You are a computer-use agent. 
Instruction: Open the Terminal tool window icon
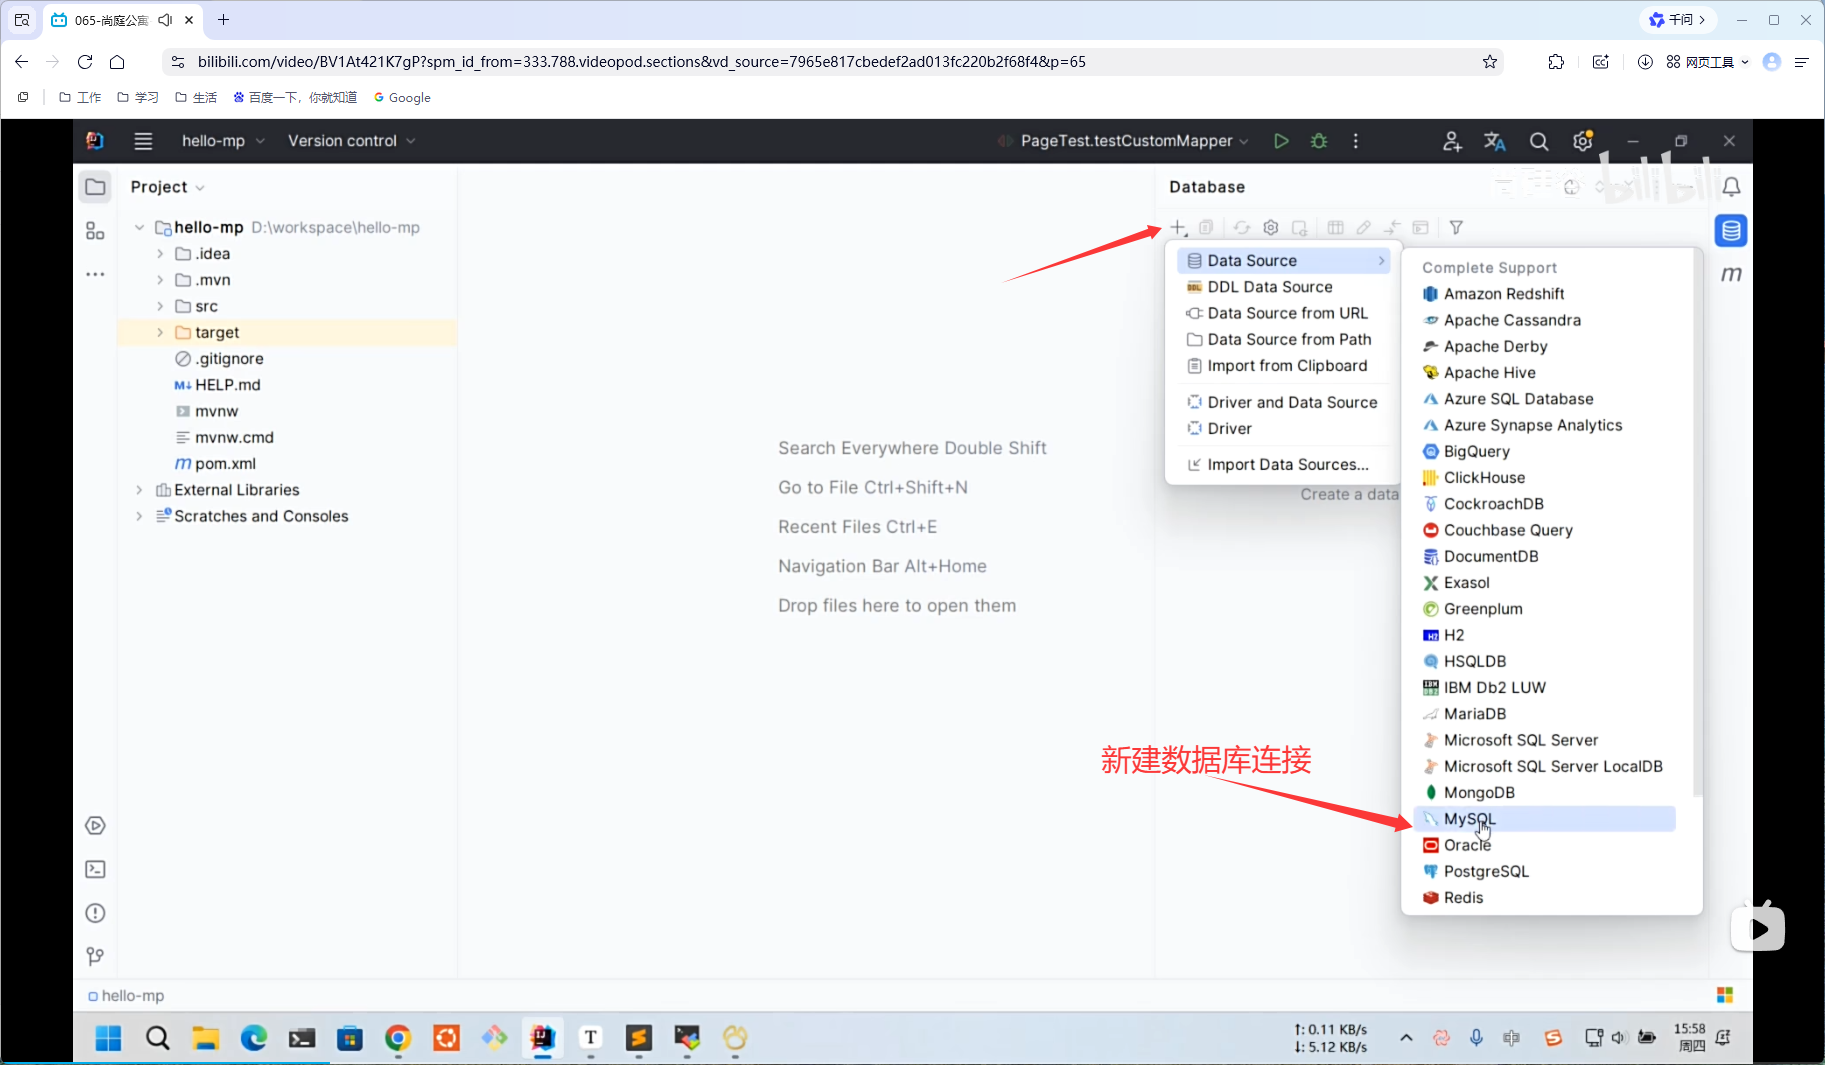(95, 870)
